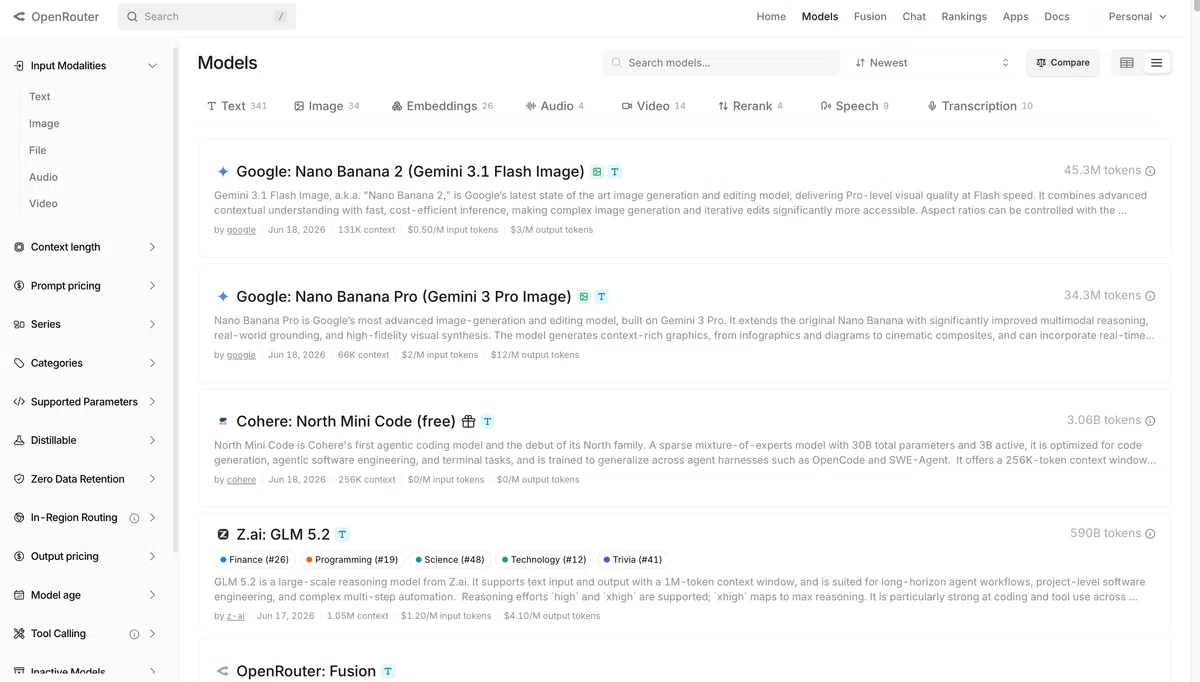Click the text badge next to GLM 5.2

click(343, 535)
